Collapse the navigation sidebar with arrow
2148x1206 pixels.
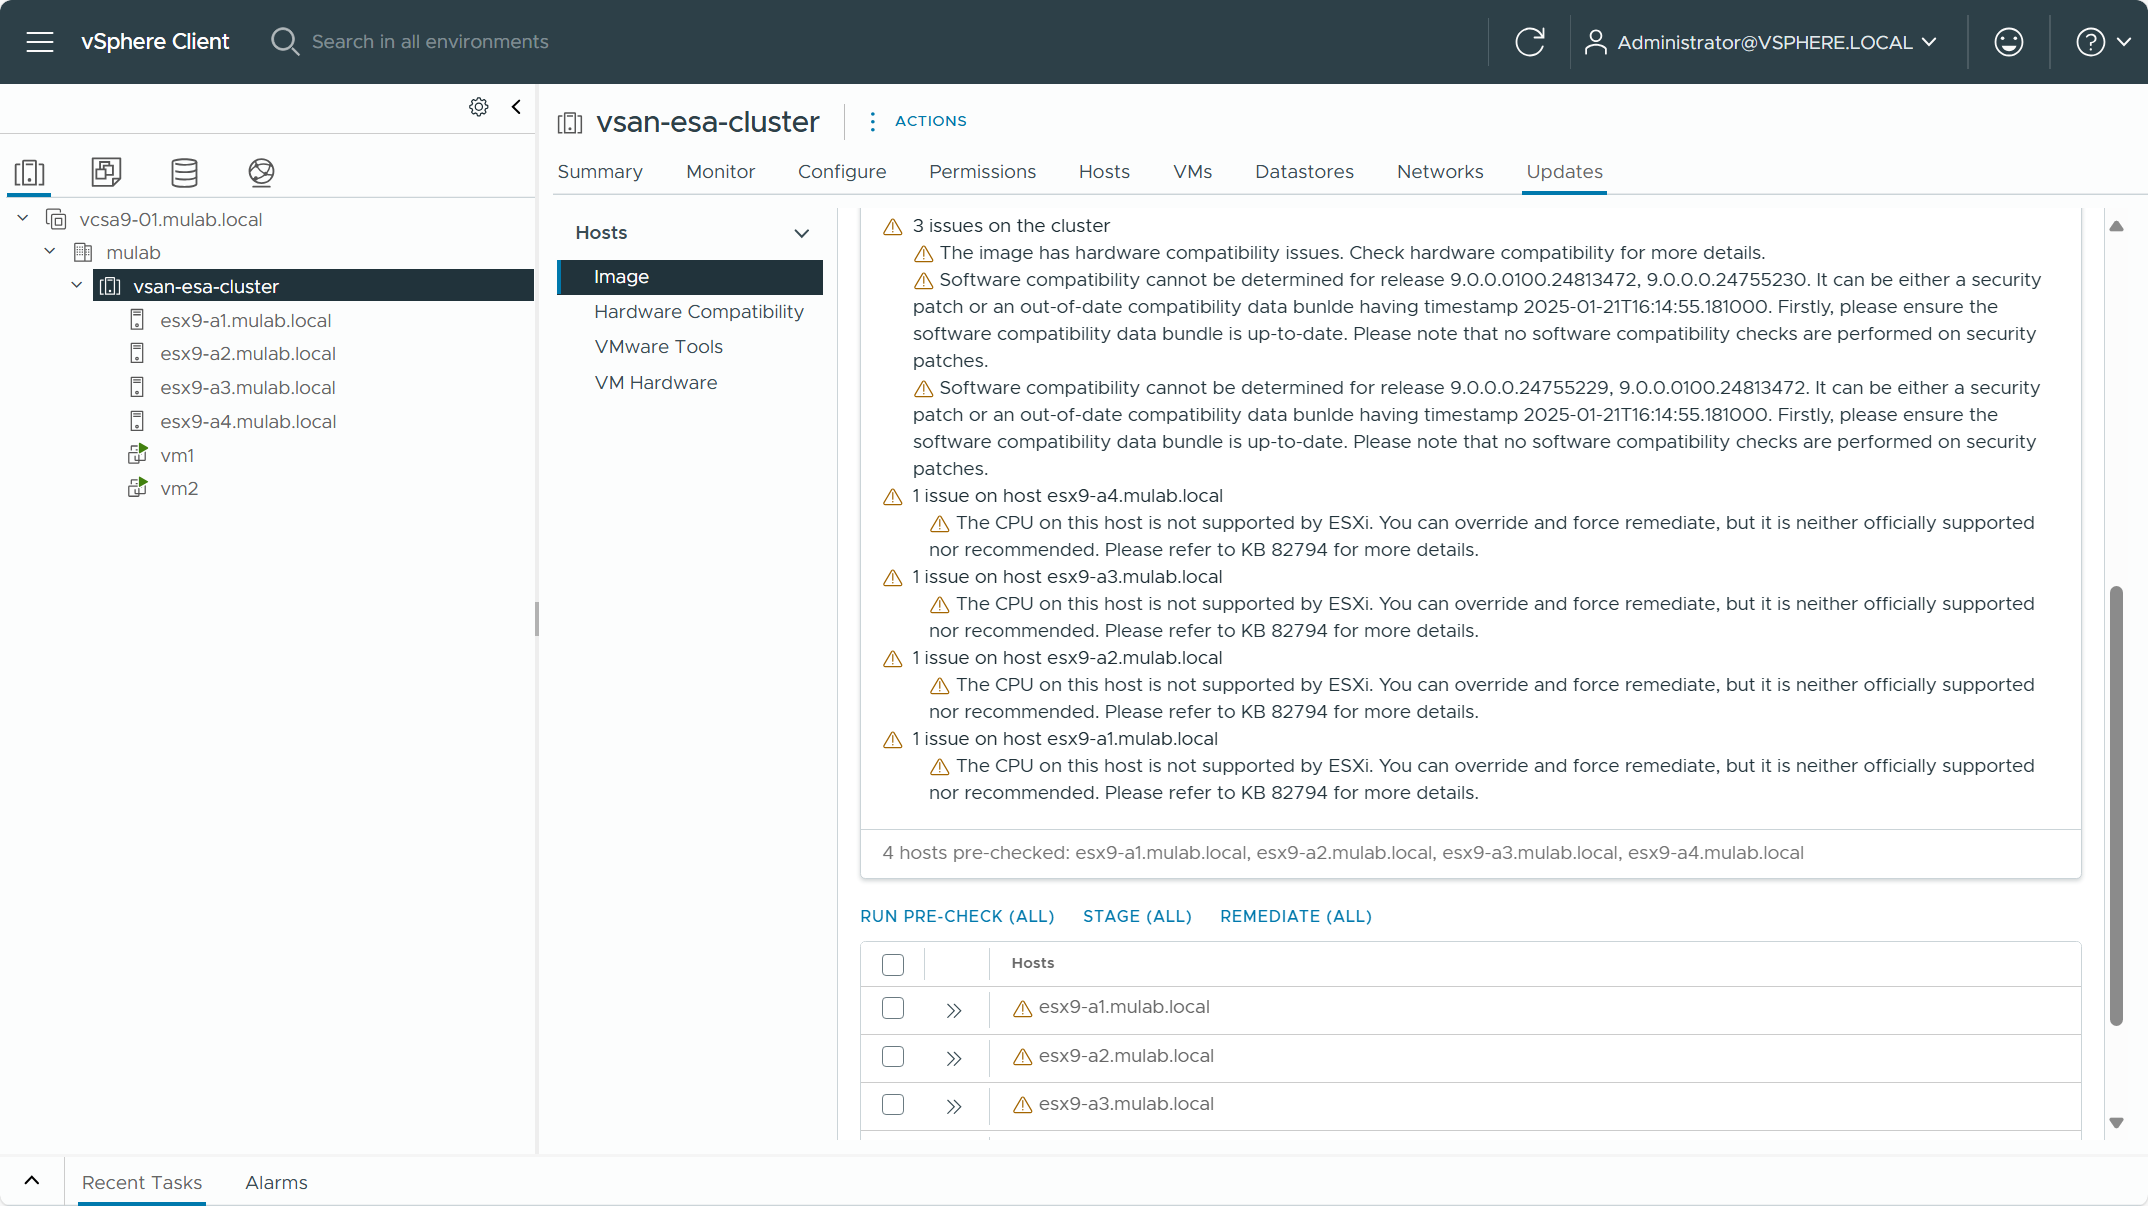(516, 107)
